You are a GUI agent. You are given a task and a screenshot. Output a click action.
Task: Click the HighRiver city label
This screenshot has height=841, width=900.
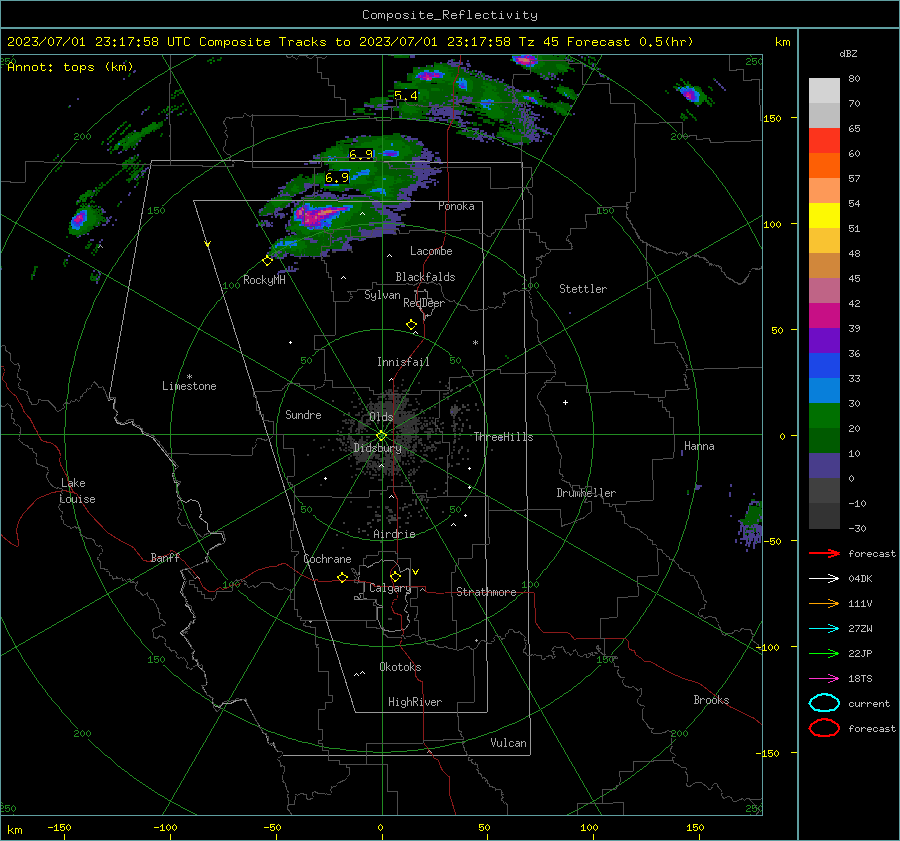[415, 702]
